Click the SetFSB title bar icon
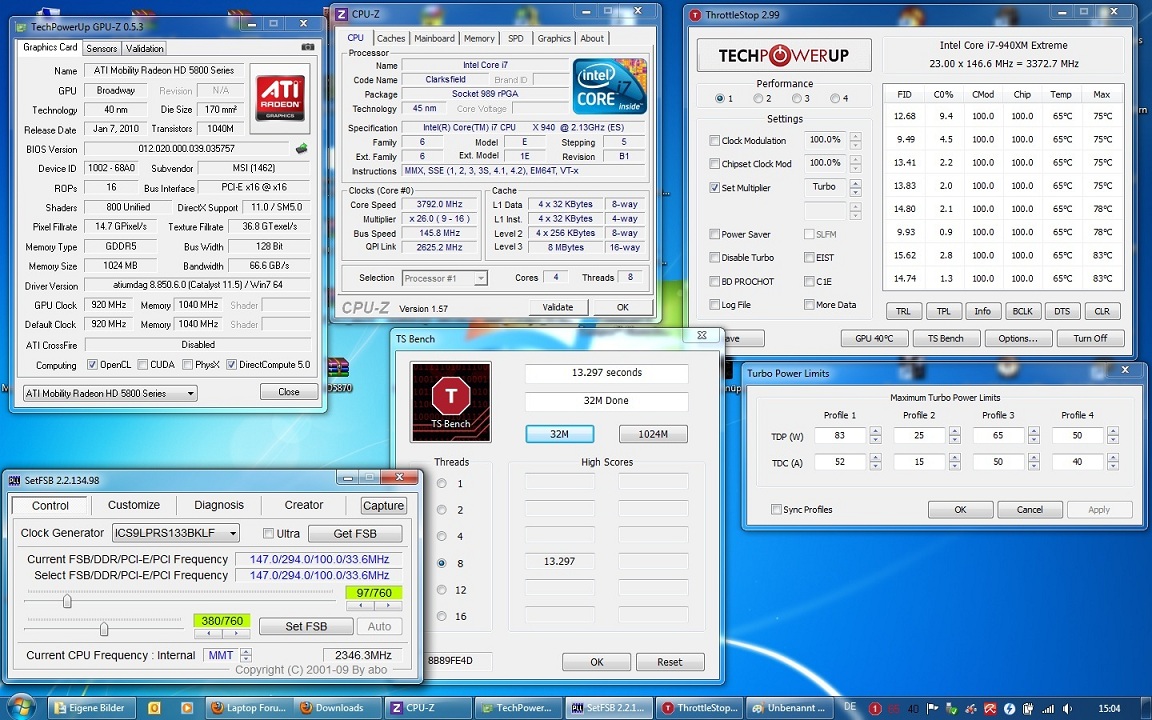1152x720 pixels. pyautogui.click(x=14, y=480)
